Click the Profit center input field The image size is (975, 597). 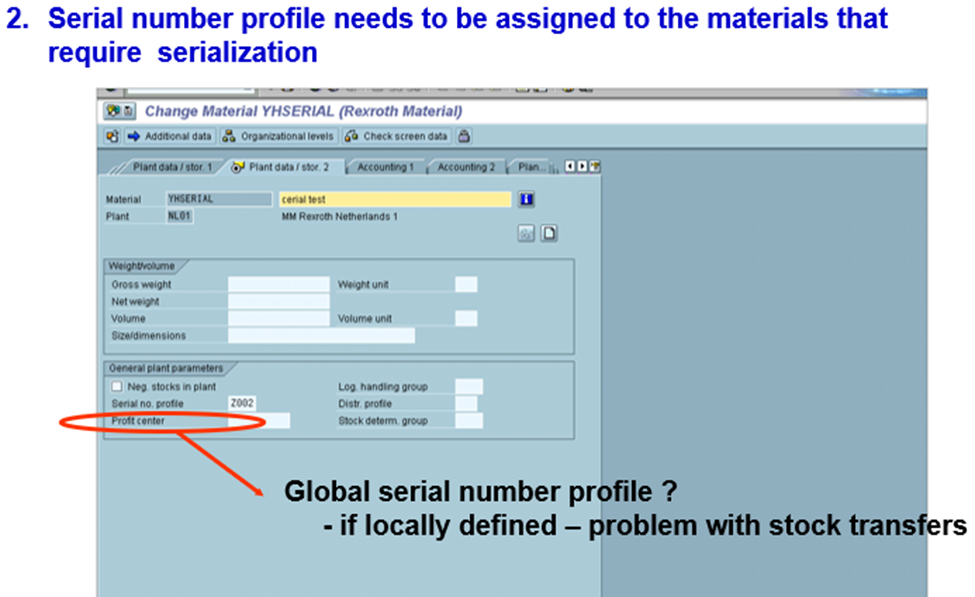[x=259, y=421]
